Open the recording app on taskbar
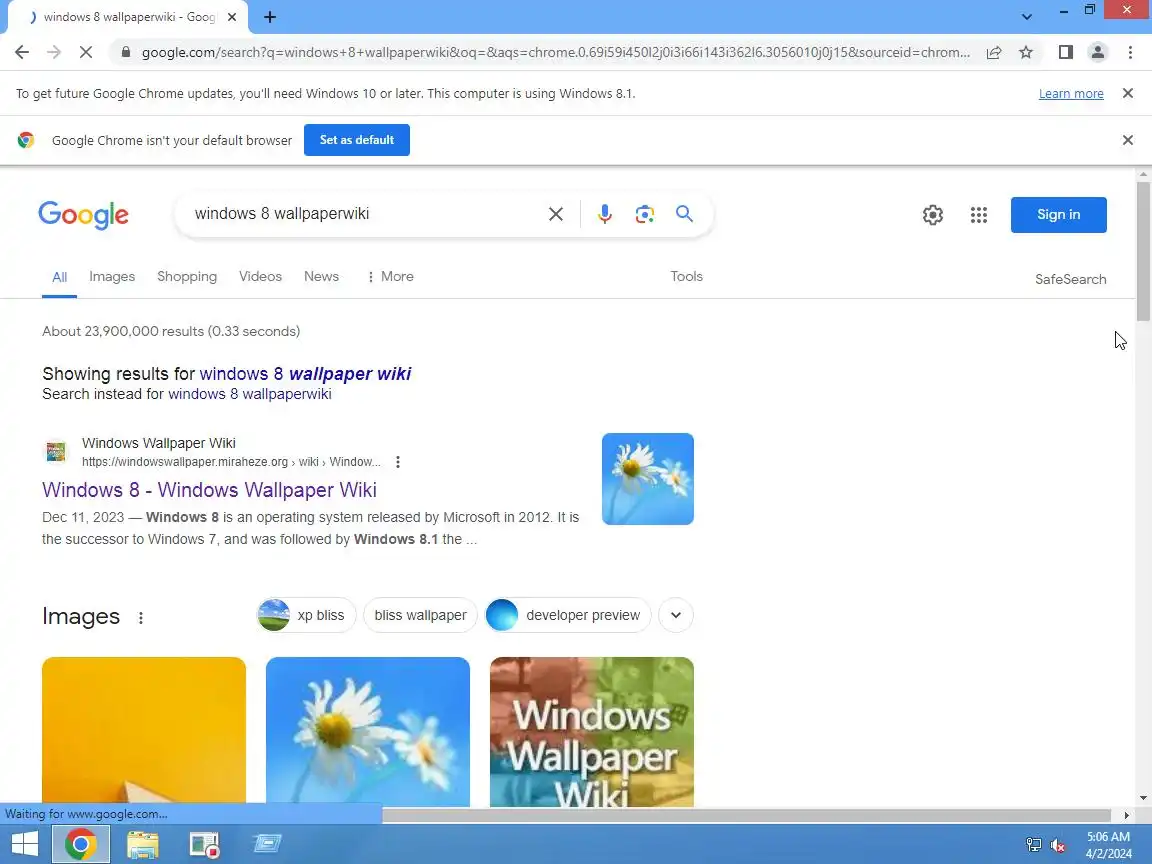The width and height of the screenshot is (1152, 864). (x=204, y=843)
